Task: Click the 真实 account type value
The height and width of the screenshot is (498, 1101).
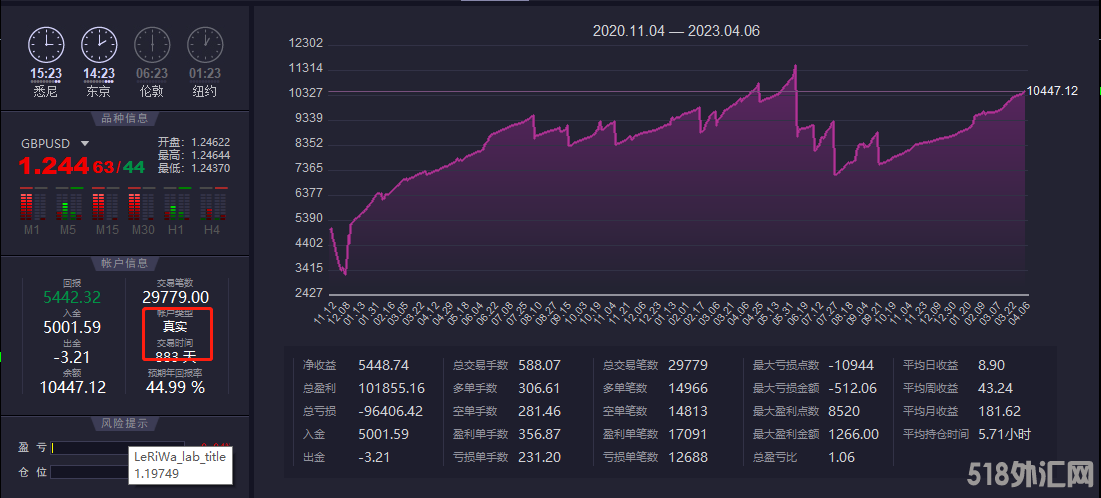Action: pyautogui.click(x=175, y=326)
